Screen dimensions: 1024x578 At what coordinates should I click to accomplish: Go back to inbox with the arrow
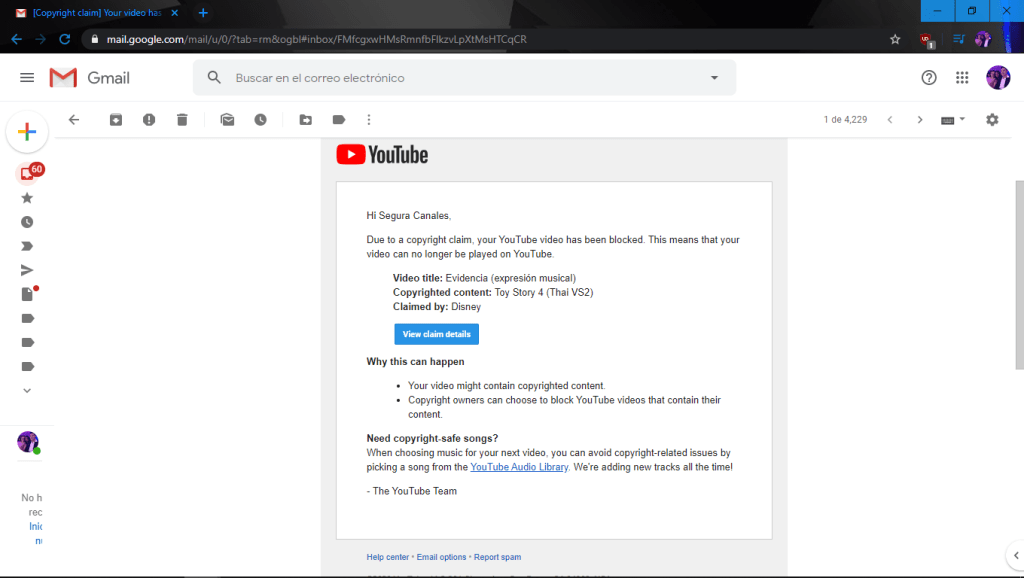(x=74, y=120)
